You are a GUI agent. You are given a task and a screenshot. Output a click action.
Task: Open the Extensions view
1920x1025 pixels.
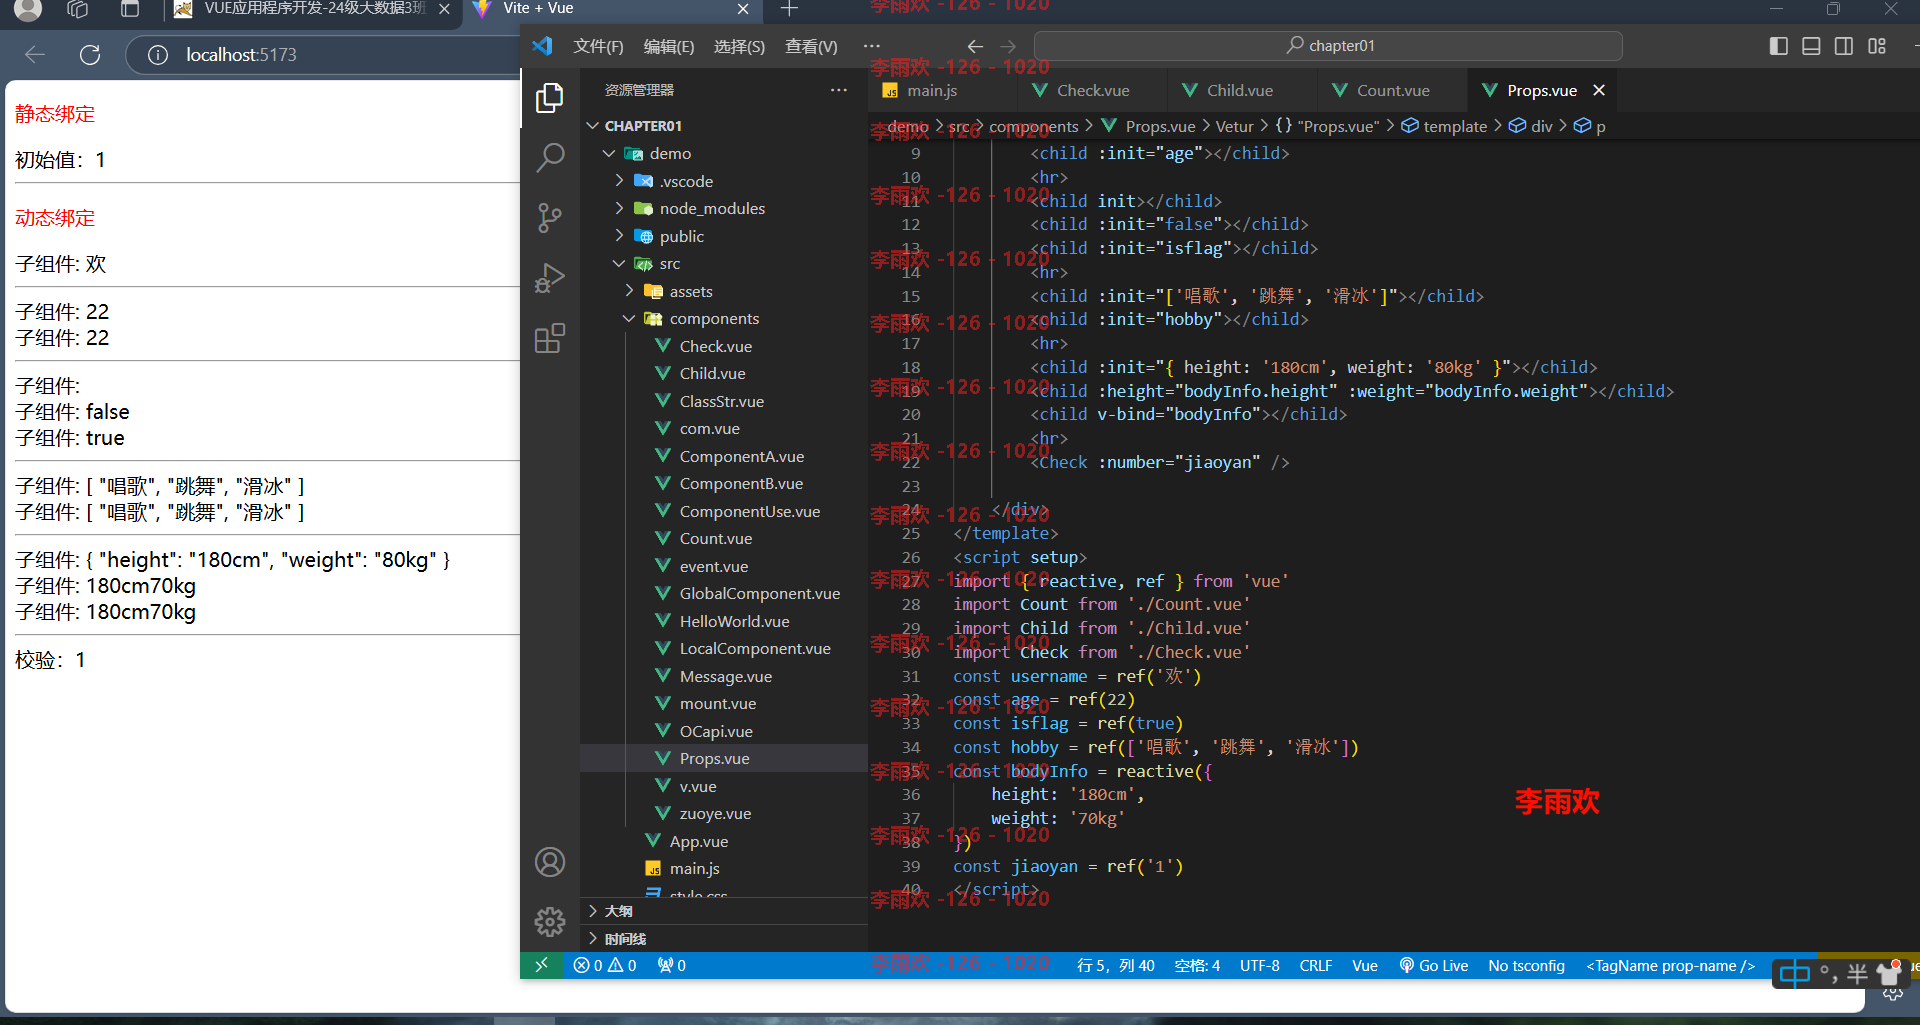(x=549, y=338)
